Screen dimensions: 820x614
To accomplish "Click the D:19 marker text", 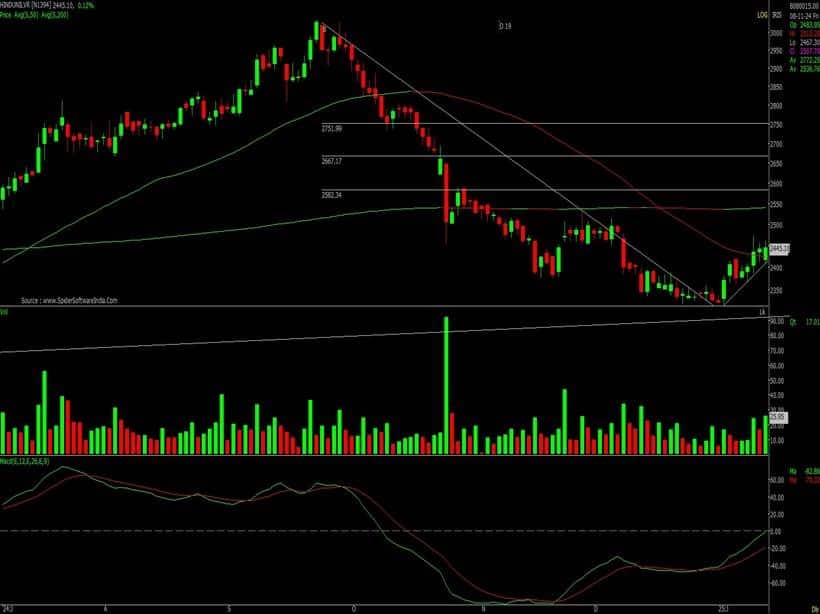I will coord(506,27).
